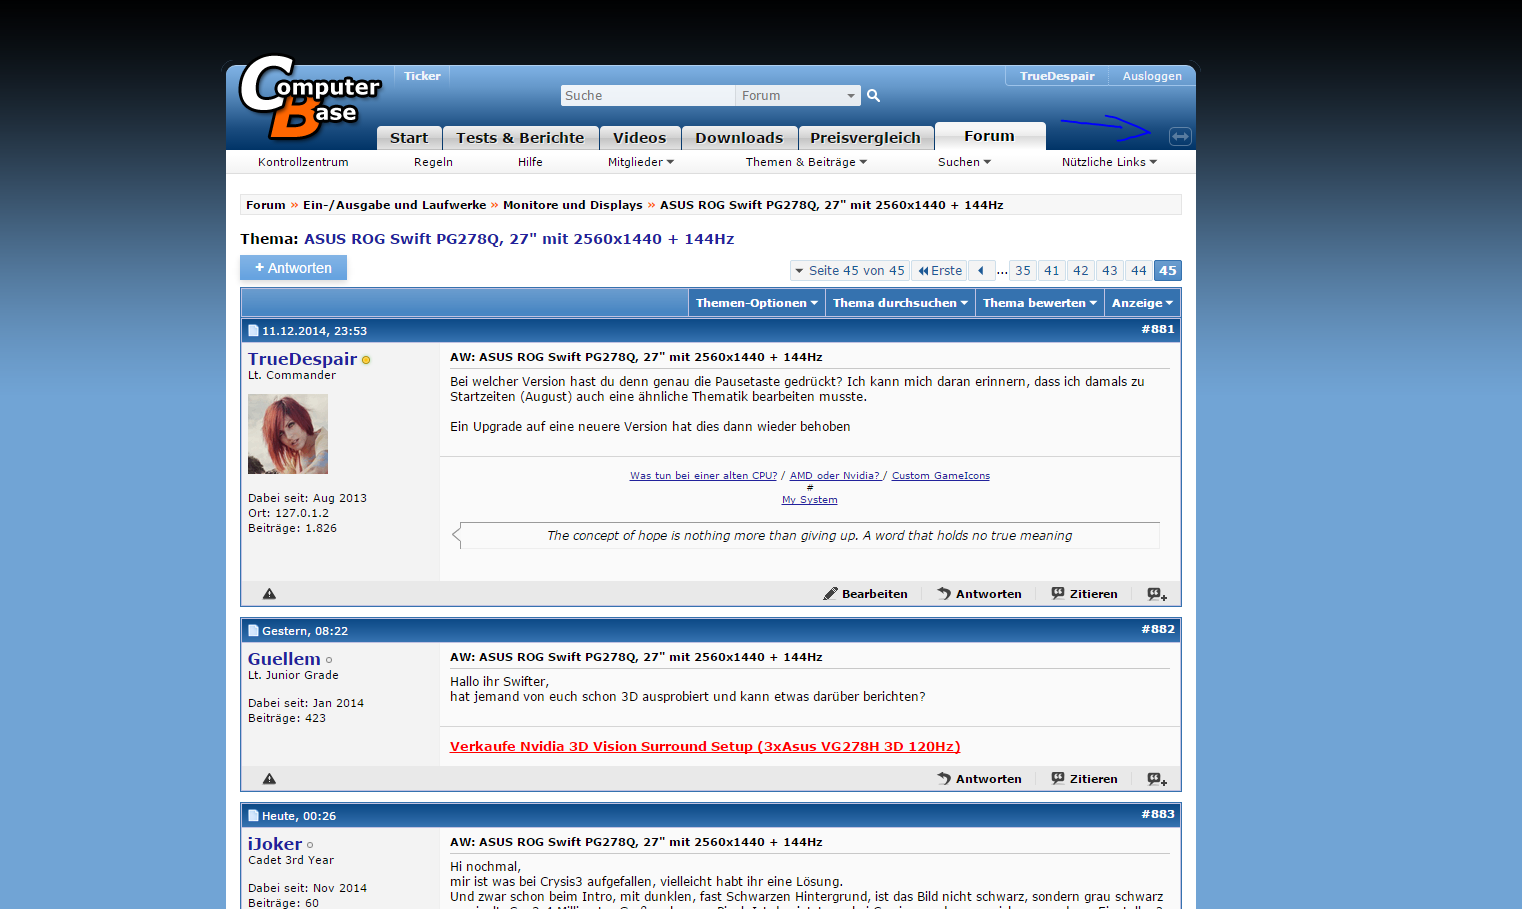
Task: Switch to Tests & Berichte tab
Action: coord(520,138)
